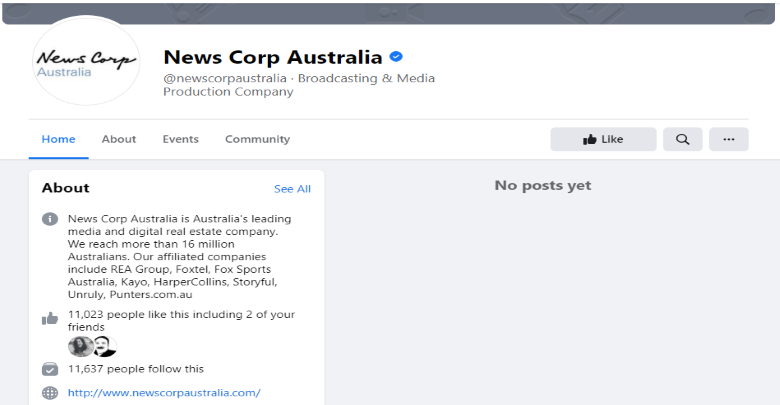Click See All in the About card
Viewport: 780px width, 405px height.
click(x=292, y=189)
